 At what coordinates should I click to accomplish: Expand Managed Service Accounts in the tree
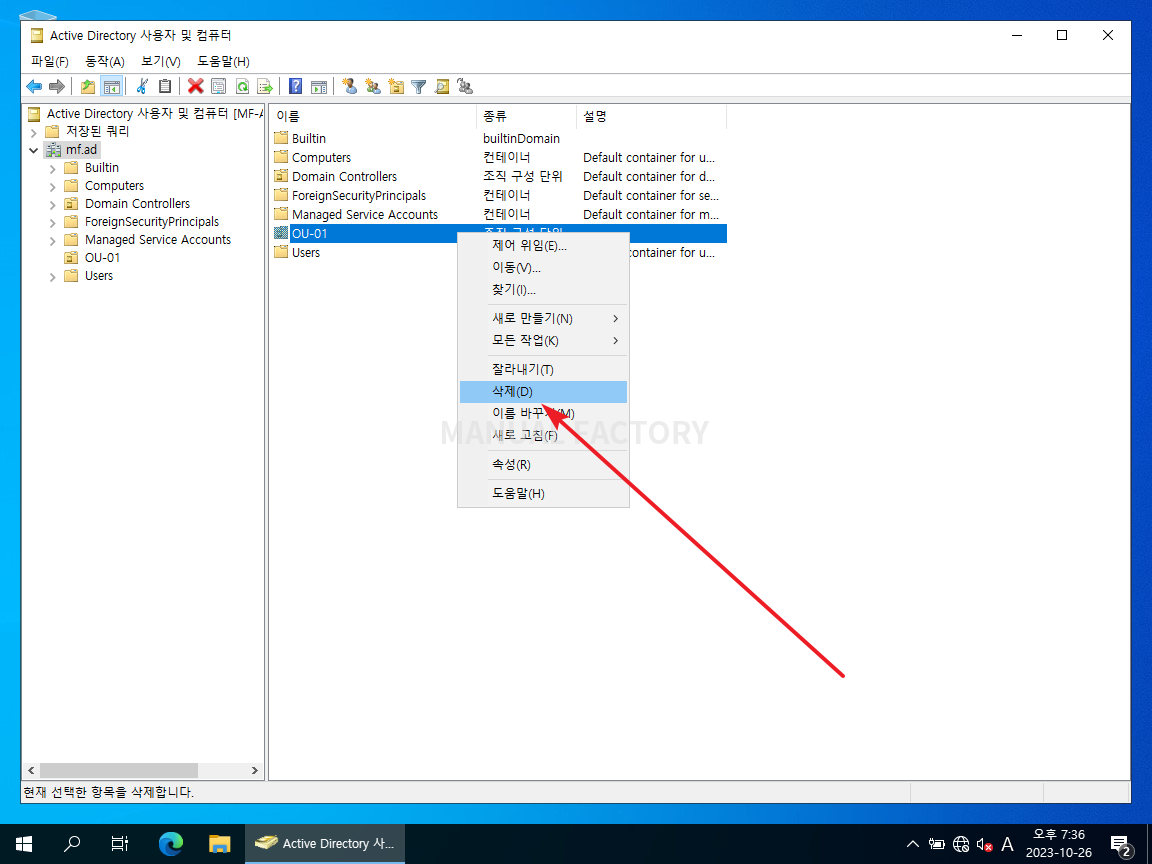(53, 241)
